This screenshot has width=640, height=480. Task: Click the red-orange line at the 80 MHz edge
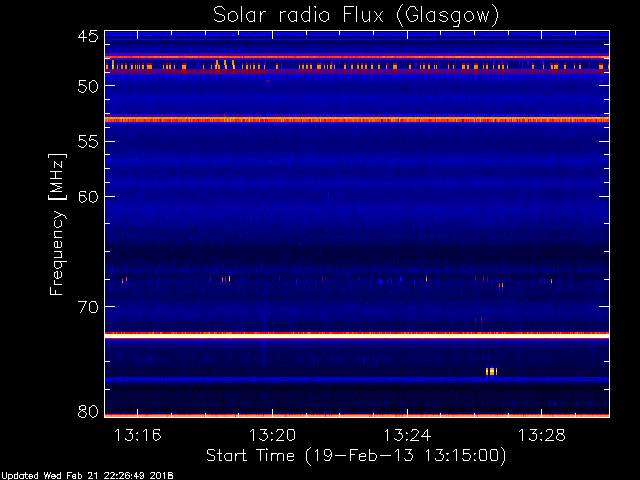pos(357,416)
